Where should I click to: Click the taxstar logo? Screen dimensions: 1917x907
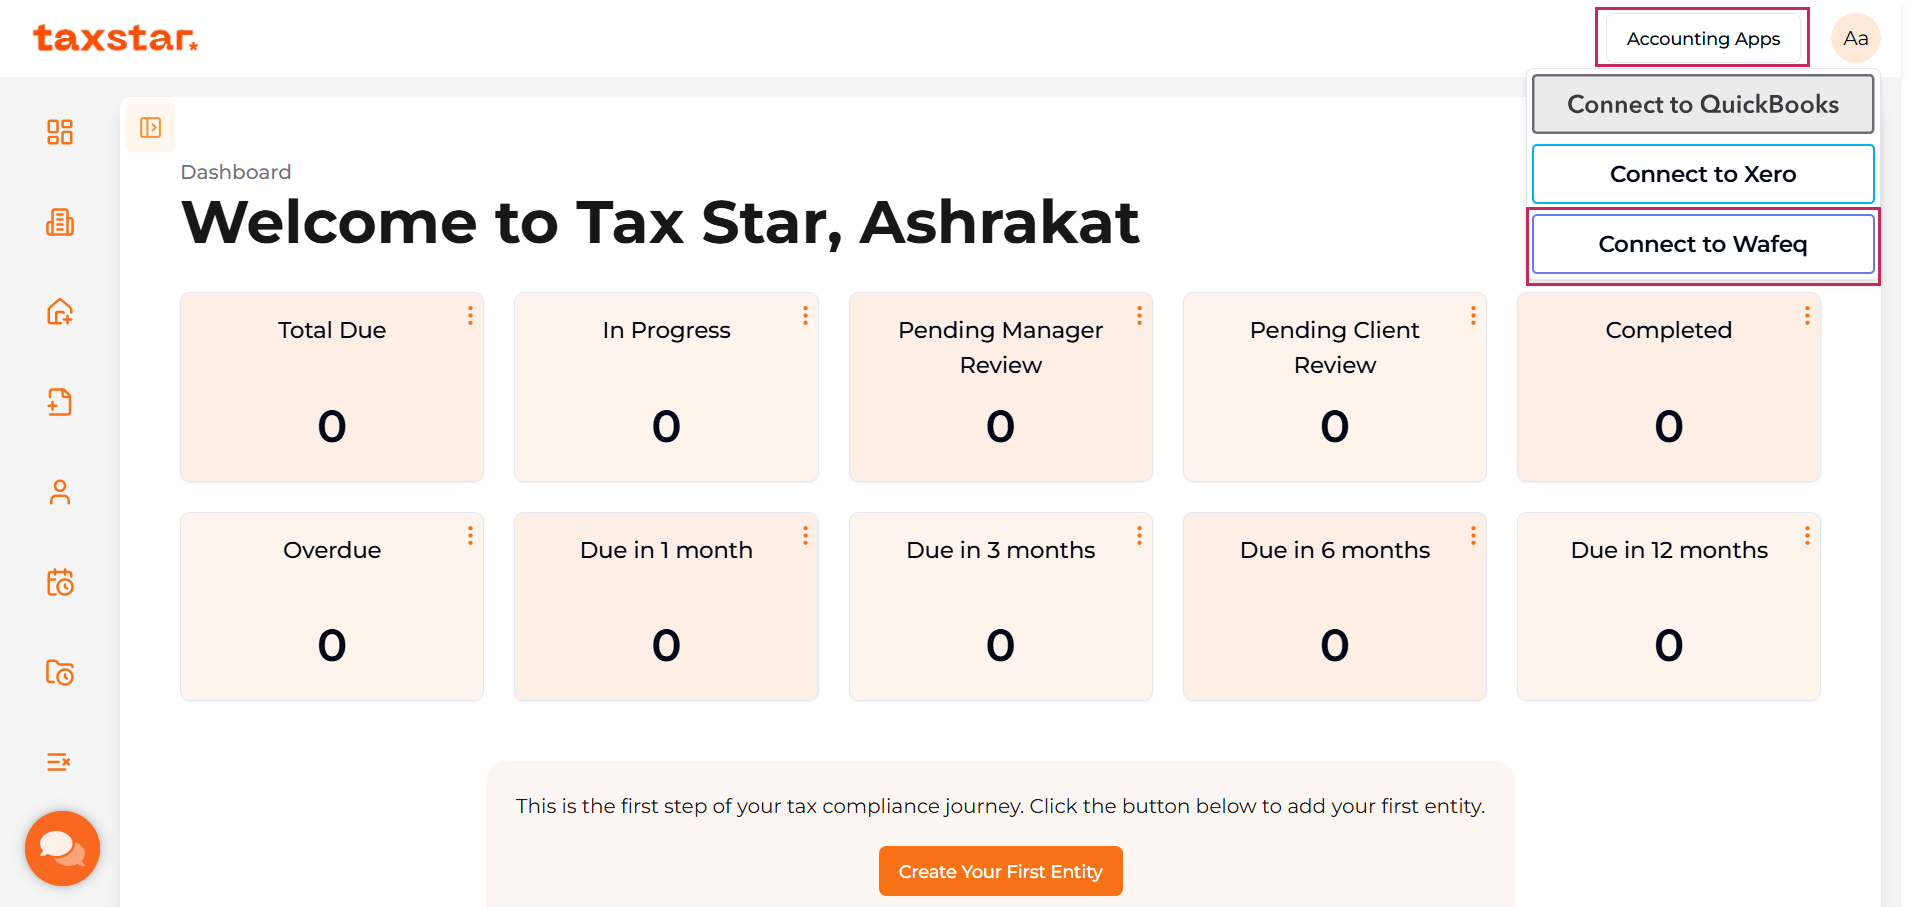click(115, 38)
